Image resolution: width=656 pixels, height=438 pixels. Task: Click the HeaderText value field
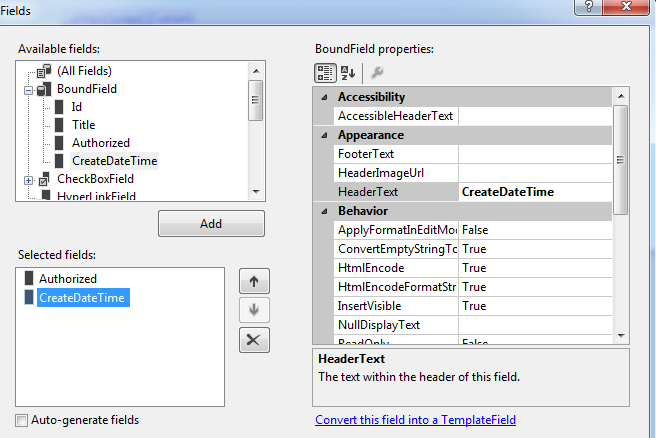click(x=534, y=192)
